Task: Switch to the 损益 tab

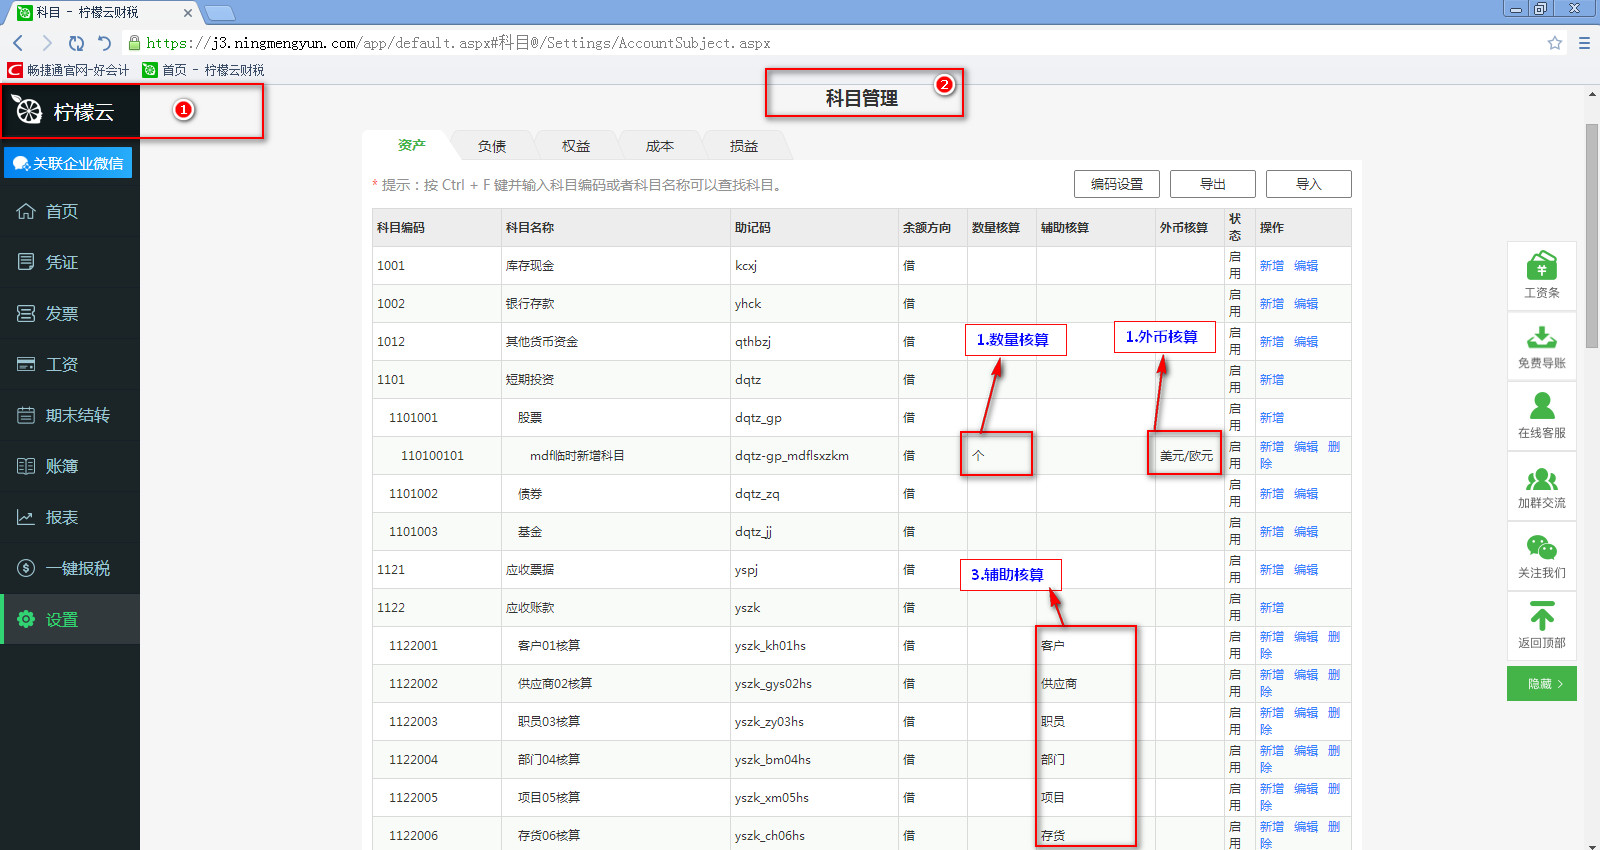Action: click(744, 146)
